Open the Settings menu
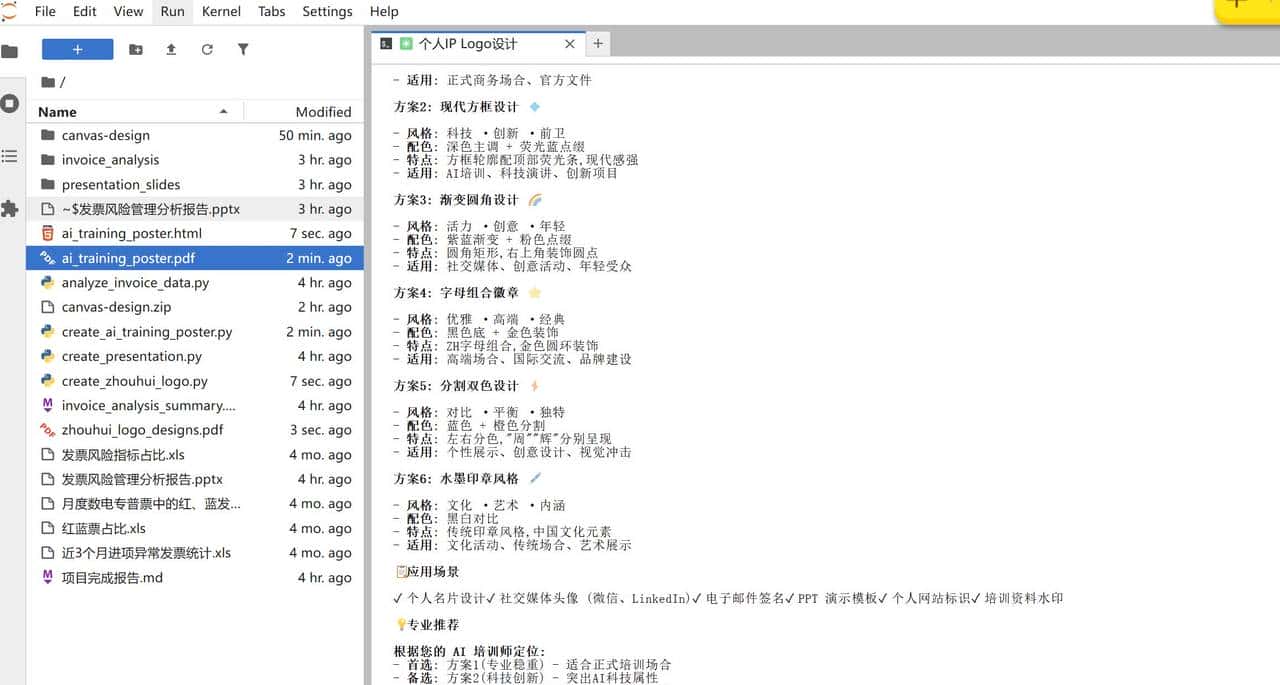 point(327,11)
